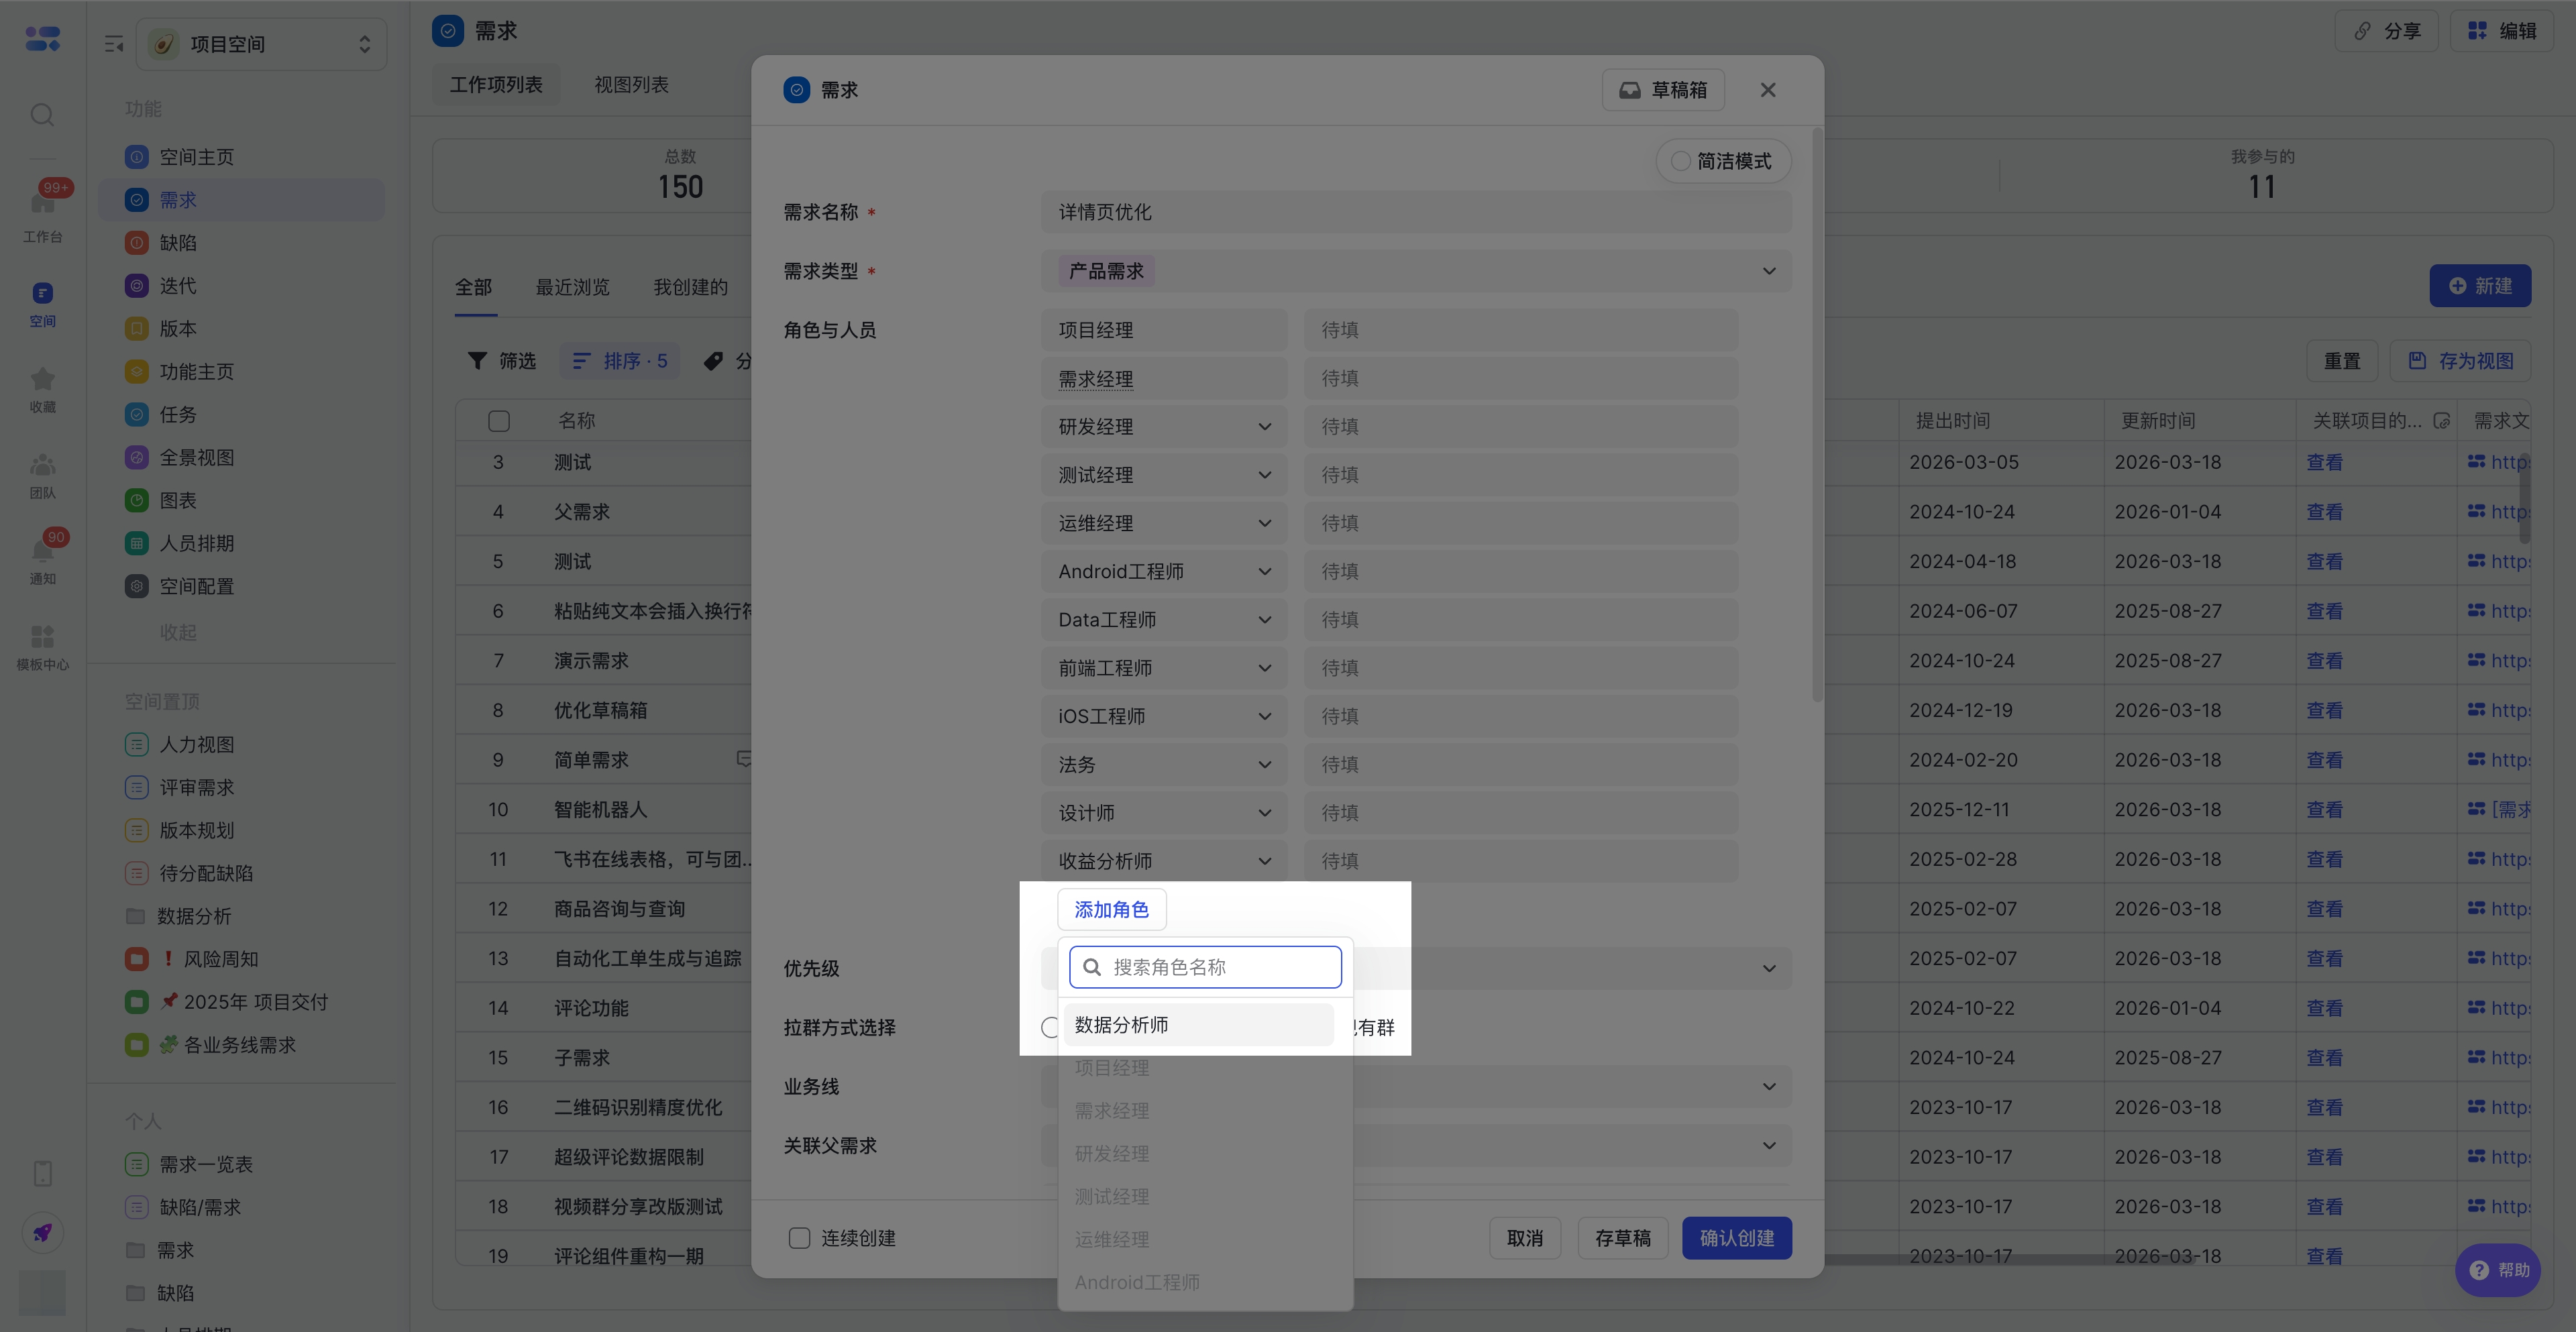This screenshot has width=2576, height=1332.
Task: Select the 拉群方式选择 radio option
Action: point(1049,1027)
